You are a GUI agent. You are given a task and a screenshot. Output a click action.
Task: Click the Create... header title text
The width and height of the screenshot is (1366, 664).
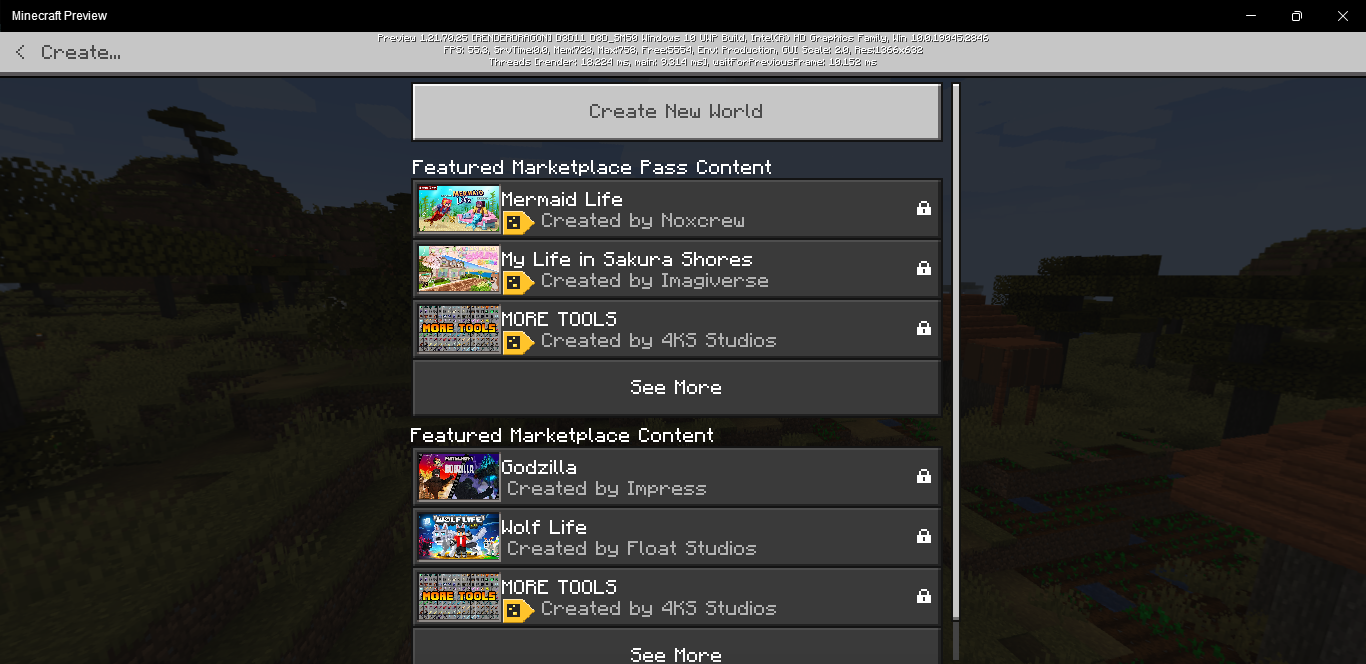81,52
